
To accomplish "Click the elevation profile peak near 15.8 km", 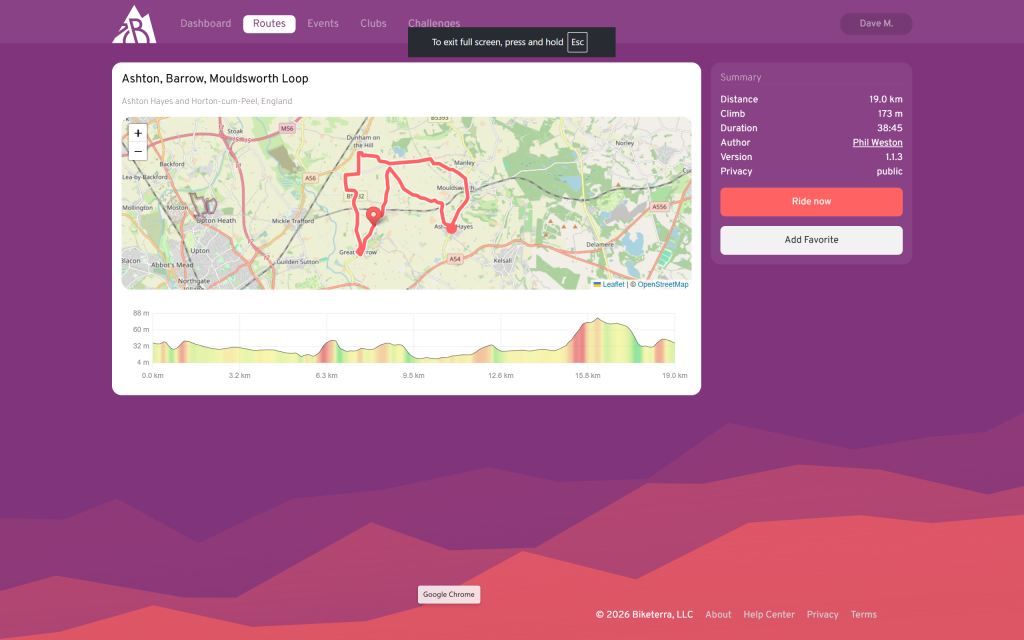I will pyautogui.click(x=596, y=322).
